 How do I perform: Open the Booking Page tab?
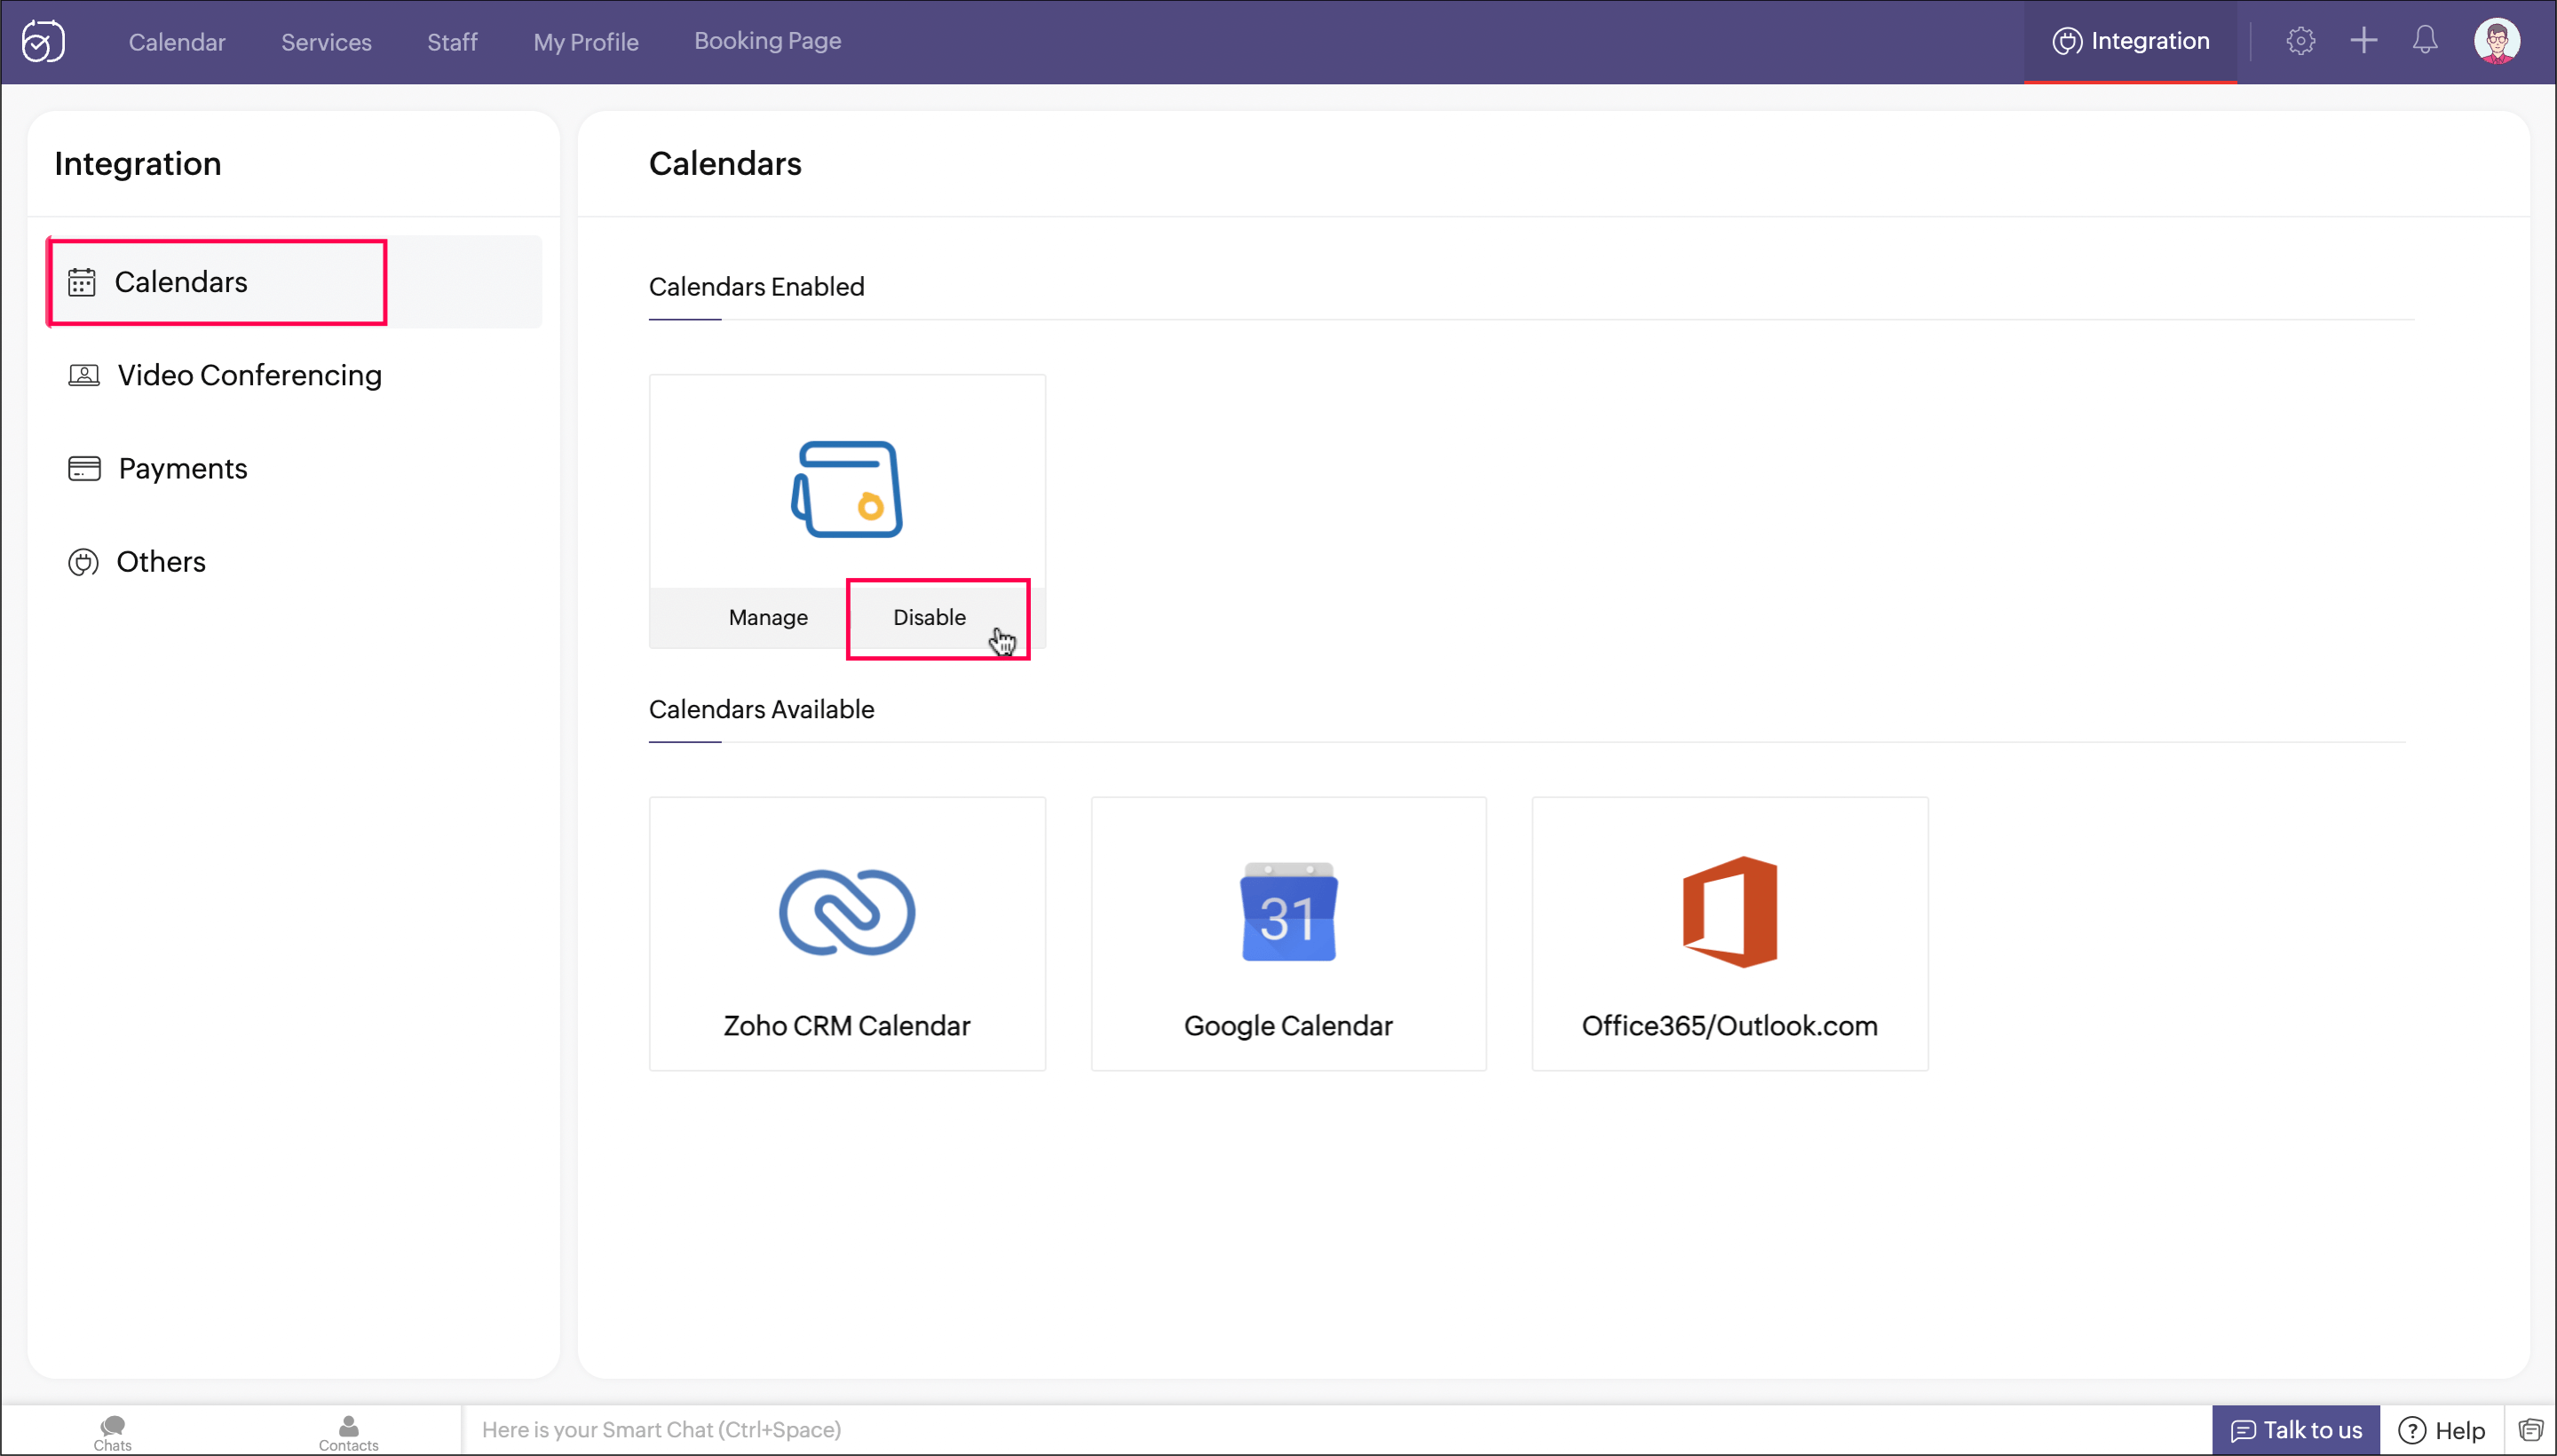click(768, 41)
